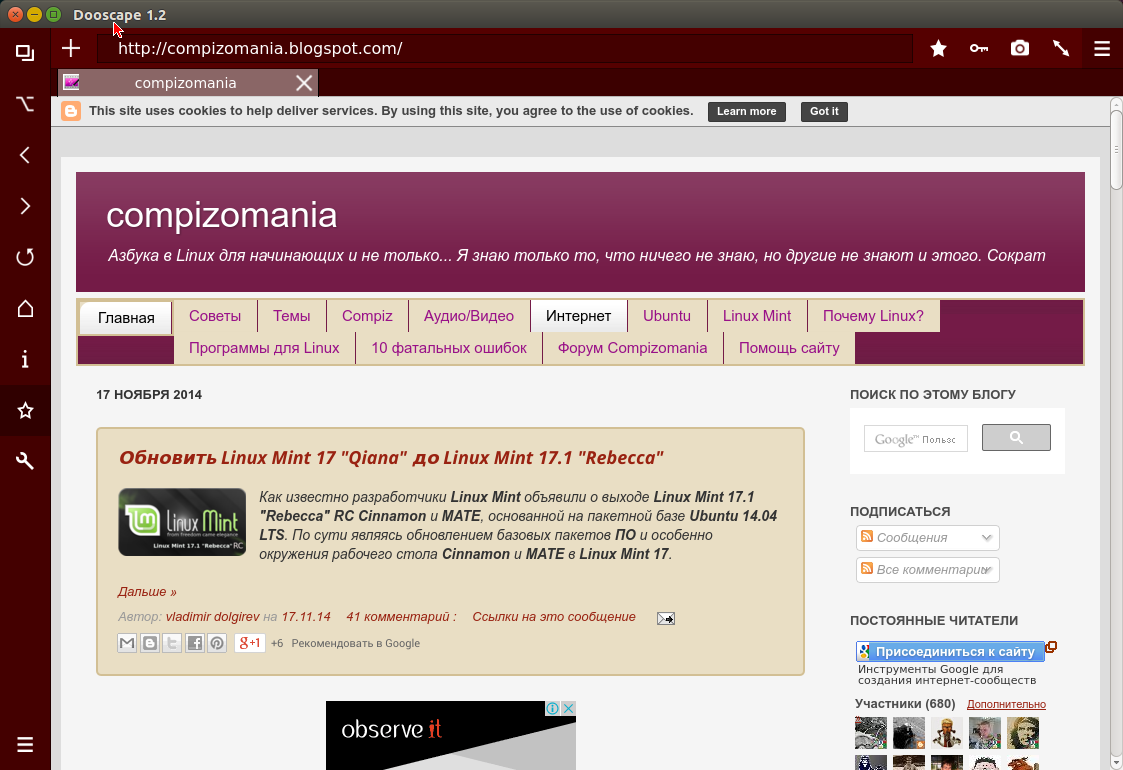Open the 17.11.14 post date link
Image resolution: width=1123 pixels, height=770 pixels.
click(x=306, y=617)
